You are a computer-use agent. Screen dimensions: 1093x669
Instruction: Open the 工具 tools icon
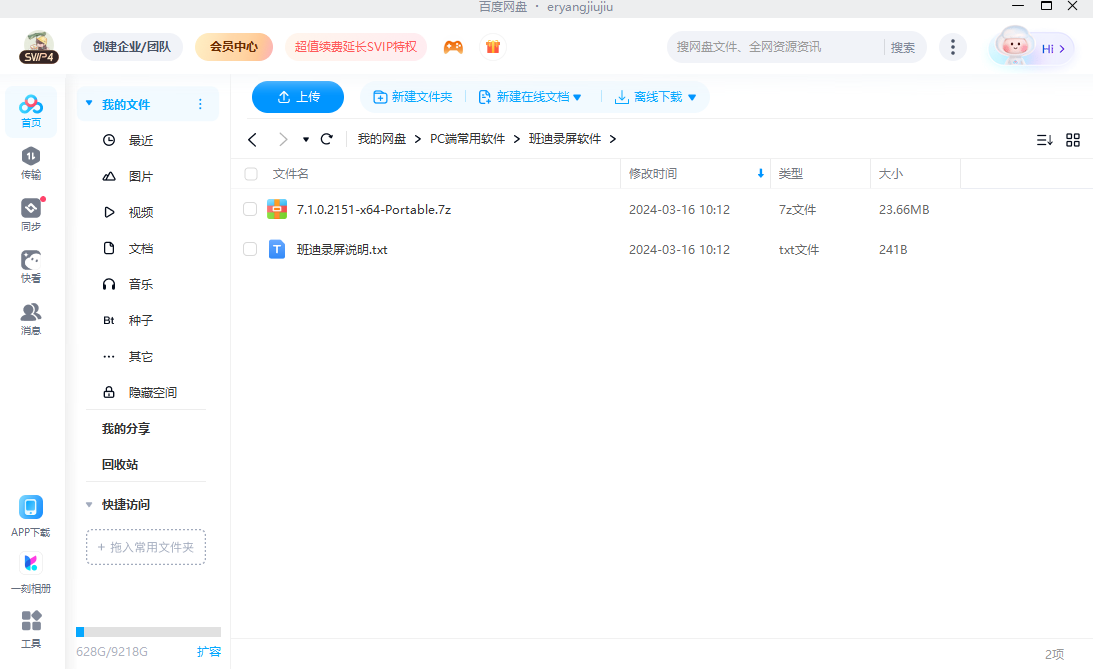coord(31,629)
